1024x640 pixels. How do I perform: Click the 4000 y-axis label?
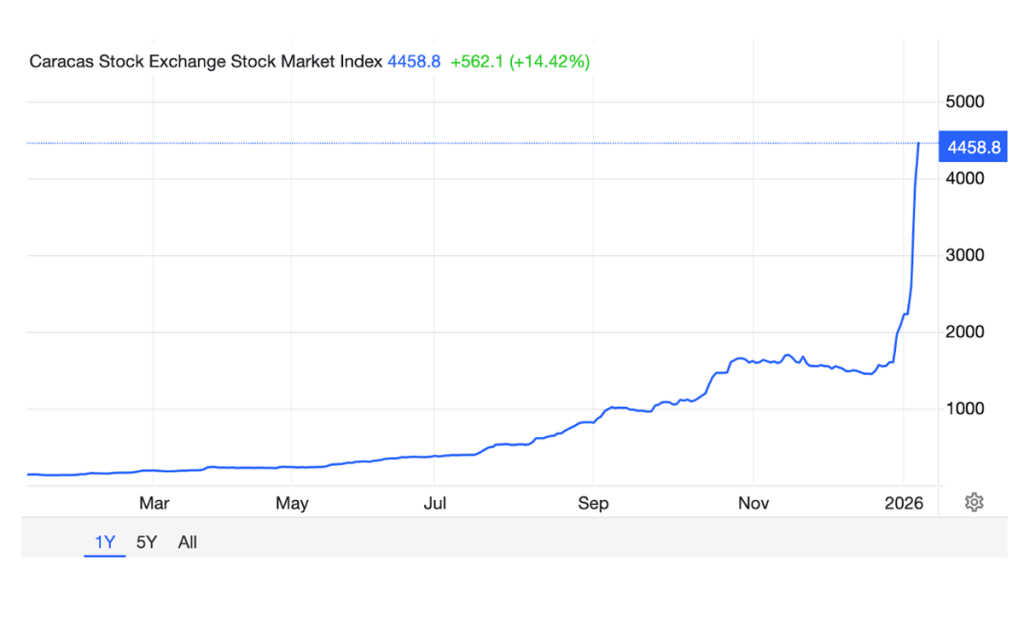965,178
